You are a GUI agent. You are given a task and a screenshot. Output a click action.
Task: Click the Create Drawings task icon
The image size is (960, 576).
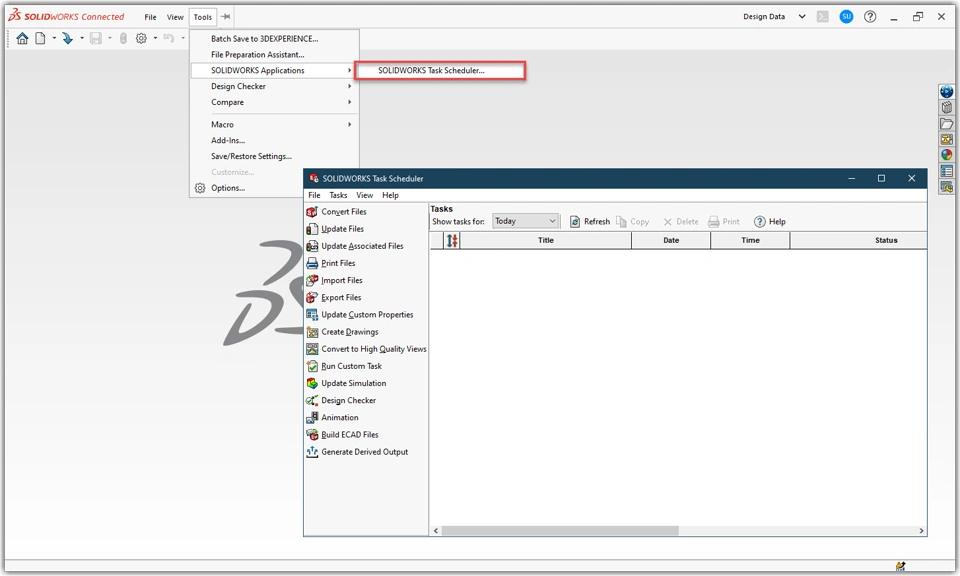312,332
